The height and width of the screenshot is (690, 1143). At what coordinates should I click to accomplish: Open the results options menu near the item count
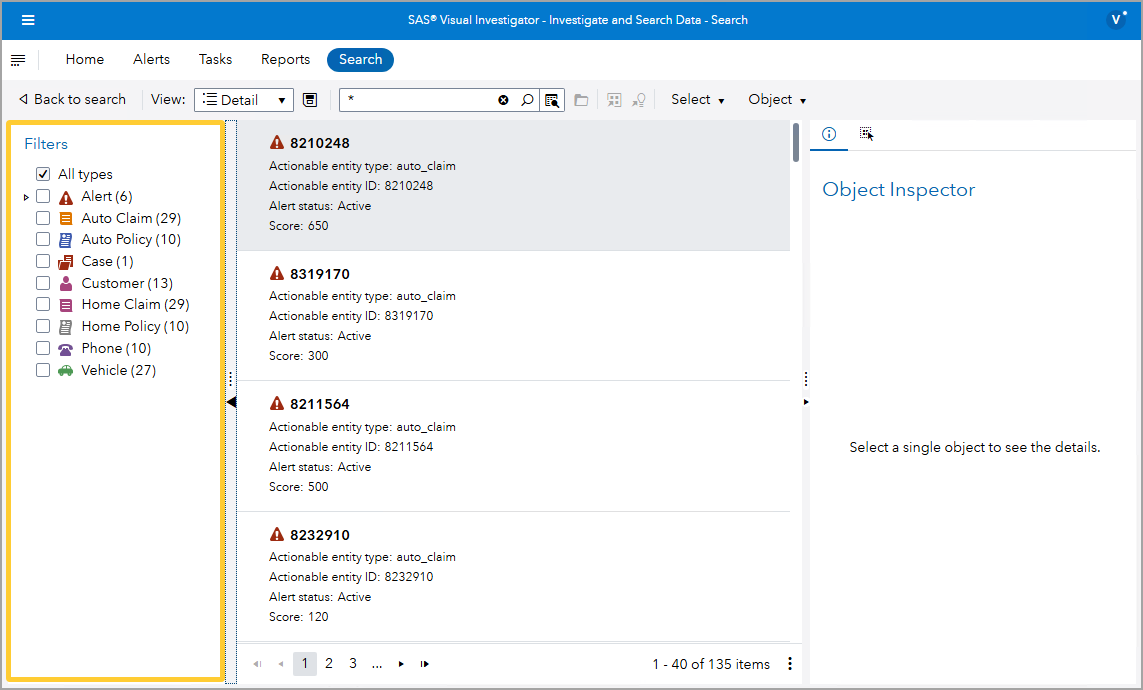coord(790,663)
